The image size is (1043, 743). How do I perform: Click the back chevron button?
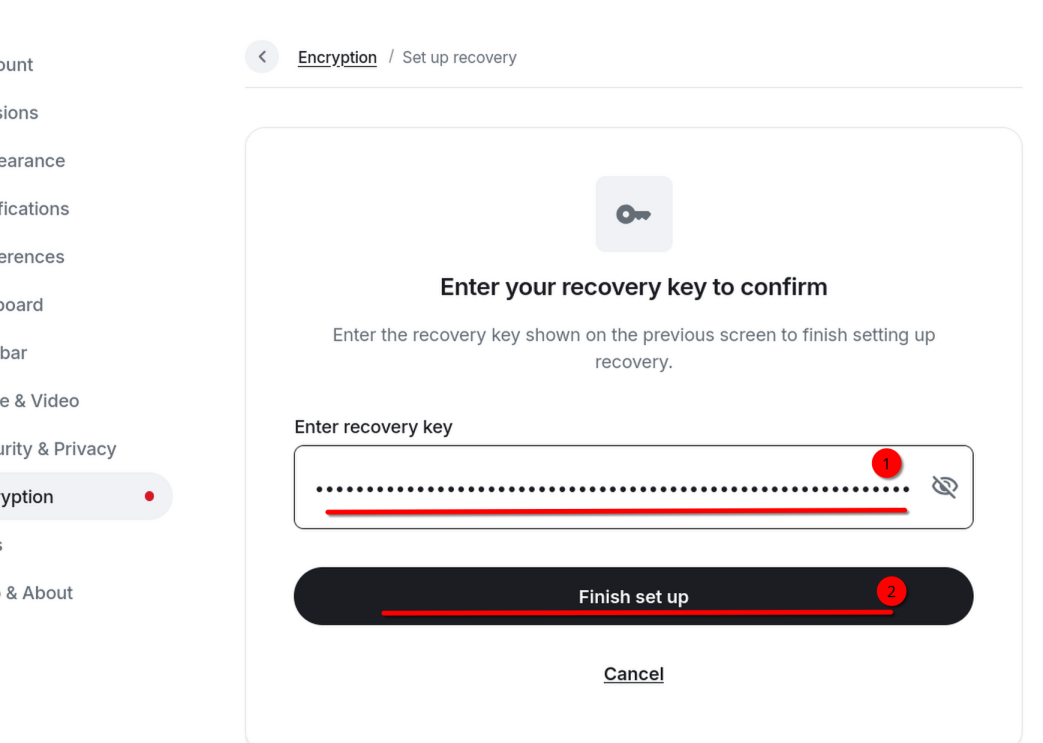(262, 57)
